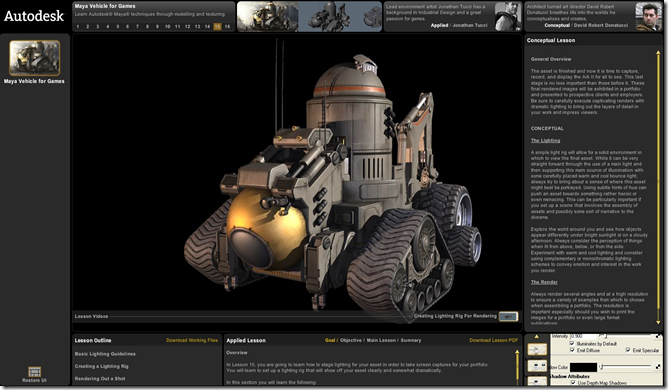
Task: Click Applied / Jonathan Tucci label
Action: pos(459,25)
